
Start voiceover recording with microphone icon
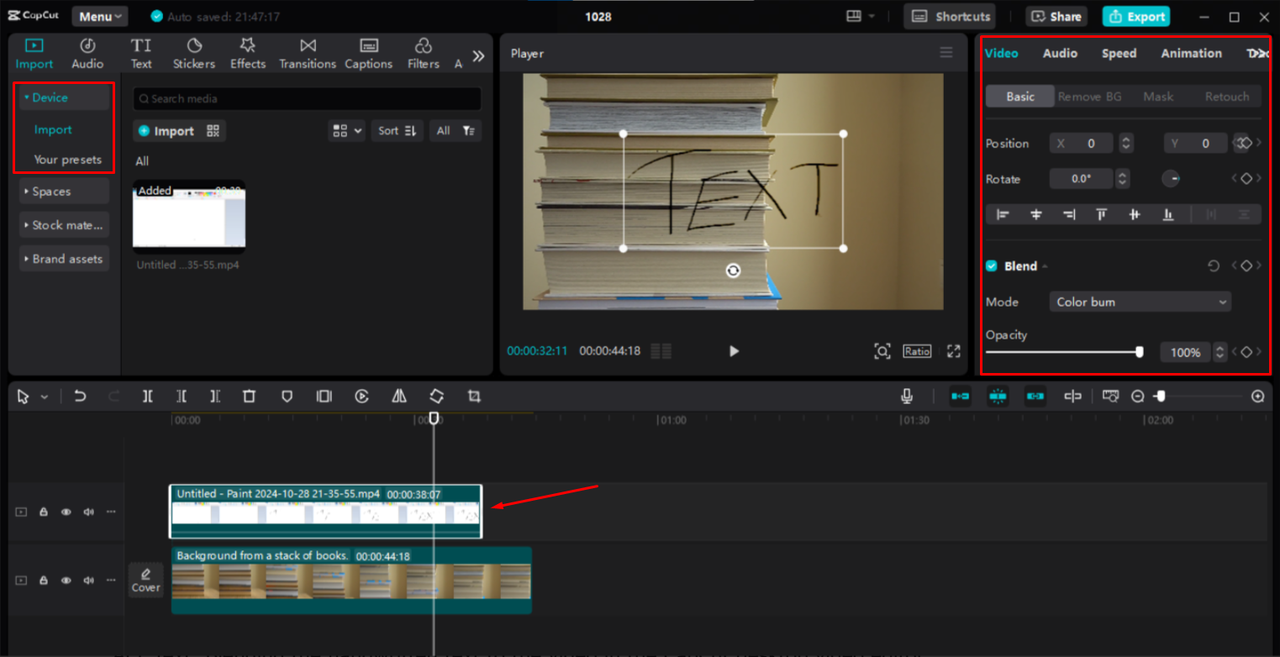coord(907,396)
